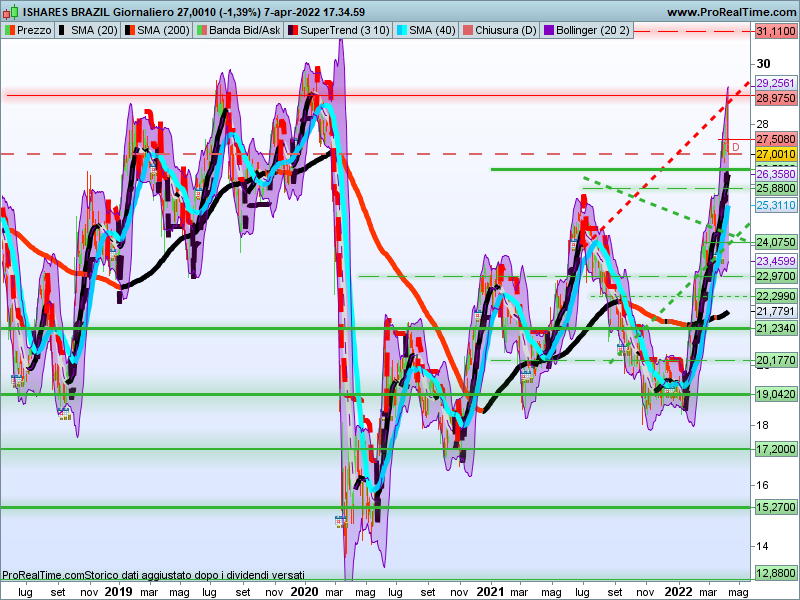
Task: Select the 20,1770 green price label
Action: point(776,361)
